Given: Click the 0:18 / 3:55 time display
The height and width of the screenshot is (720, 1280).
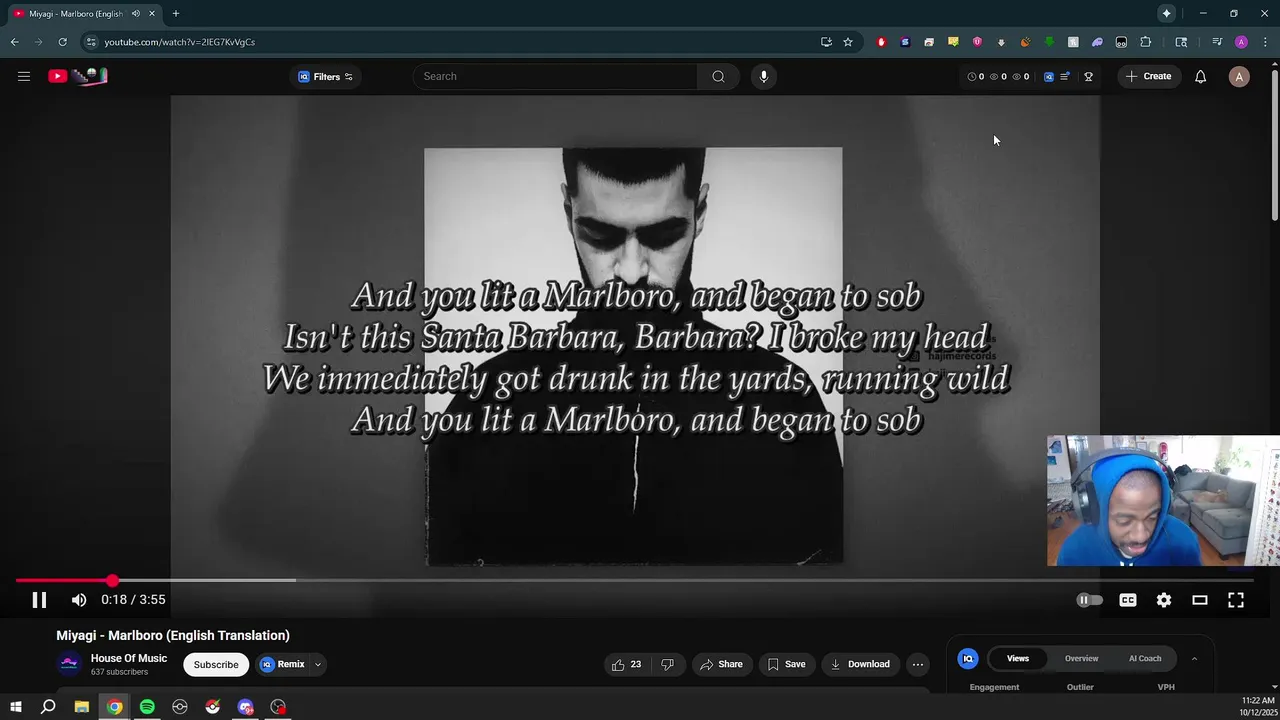Looking at the screenshot, I should click(x=133, y=600).
